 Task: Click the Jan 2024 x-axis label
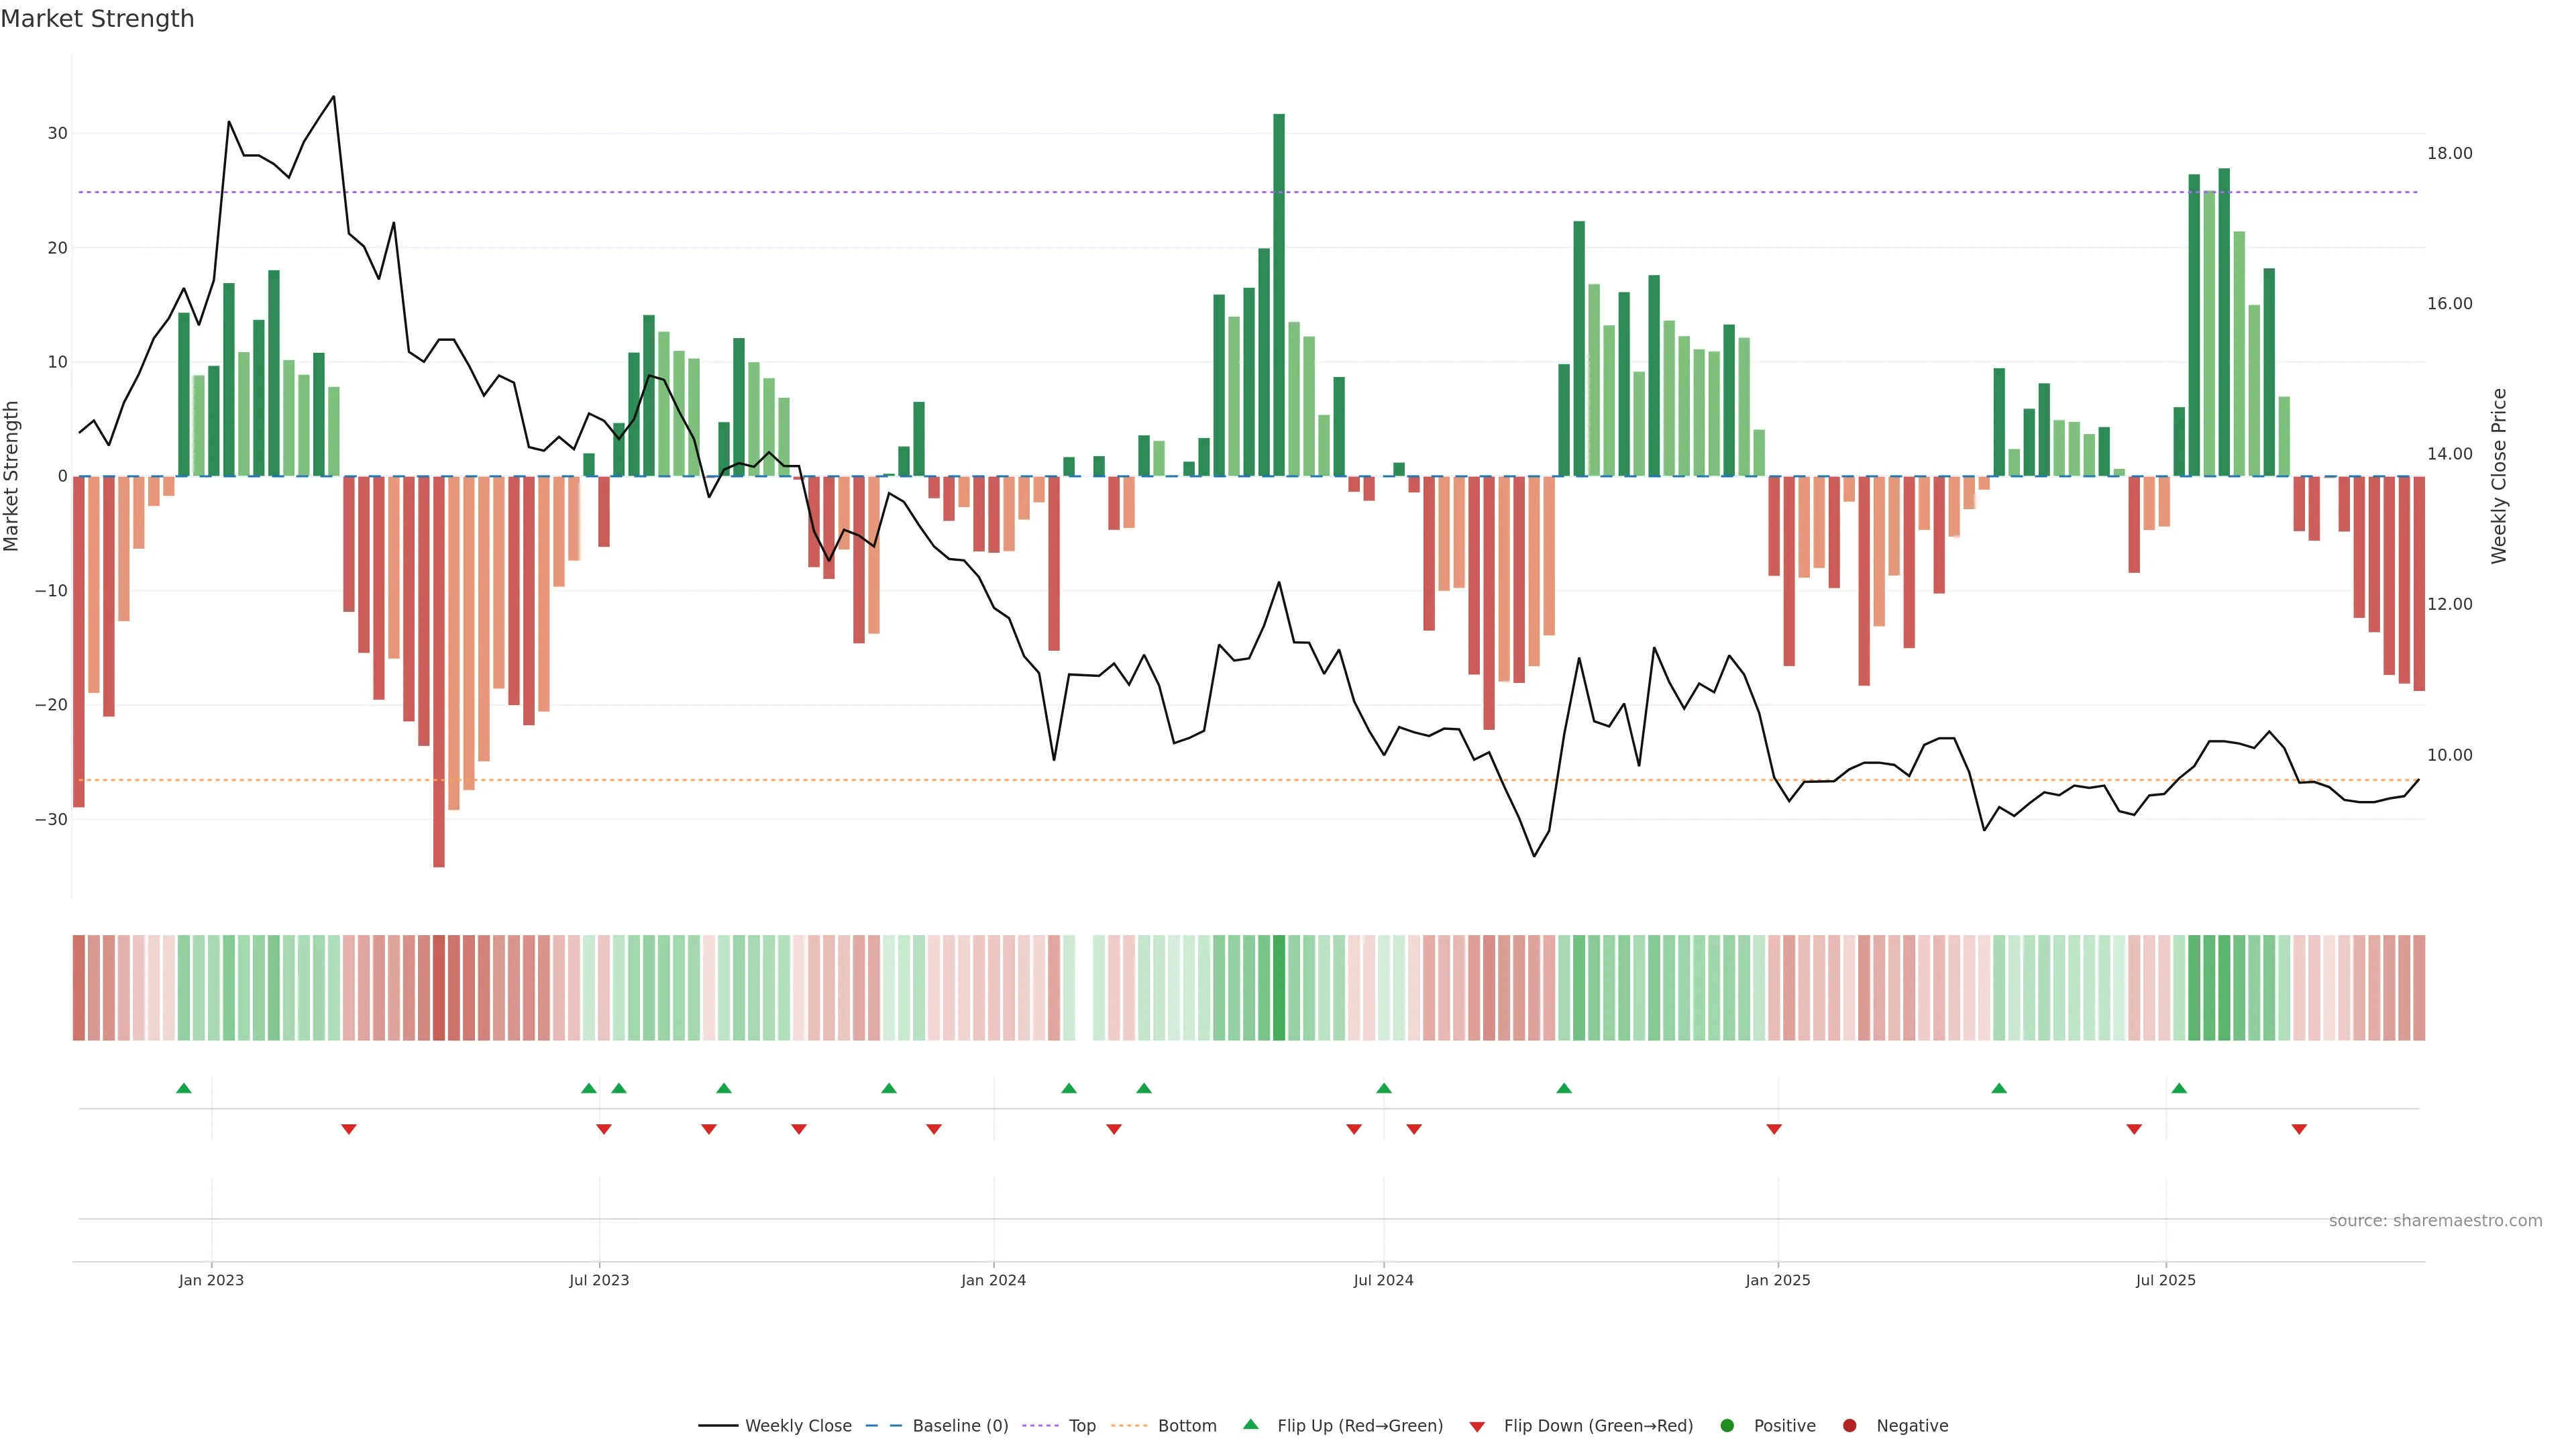pyautogui.click(x=993, y=1280)
